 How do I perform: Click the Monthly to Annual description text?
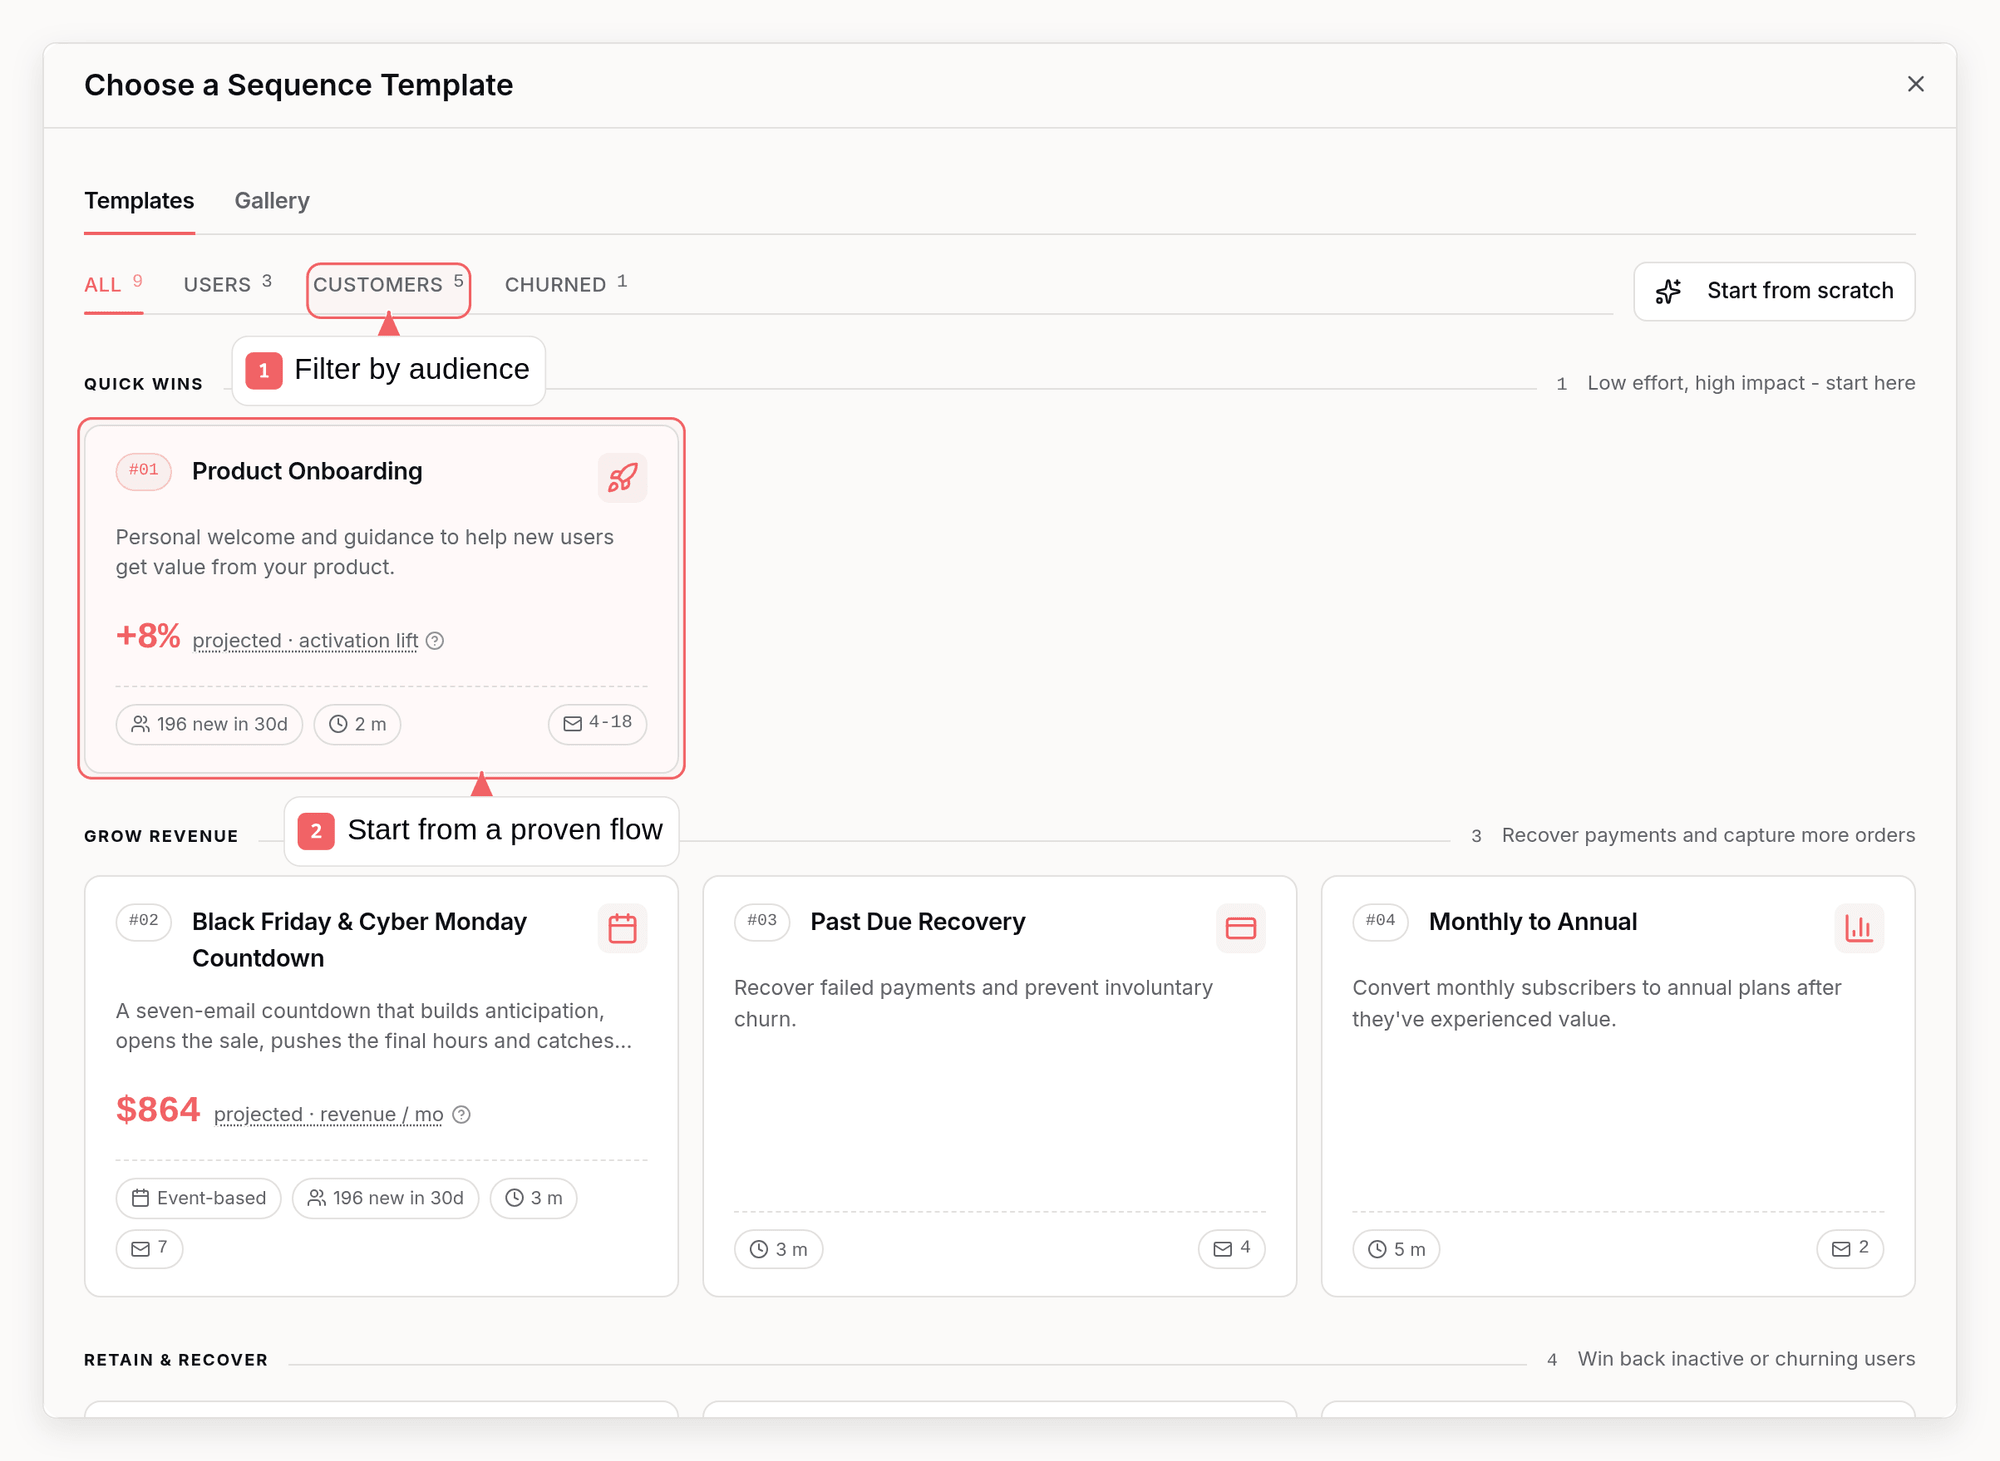[1596, 1003]
